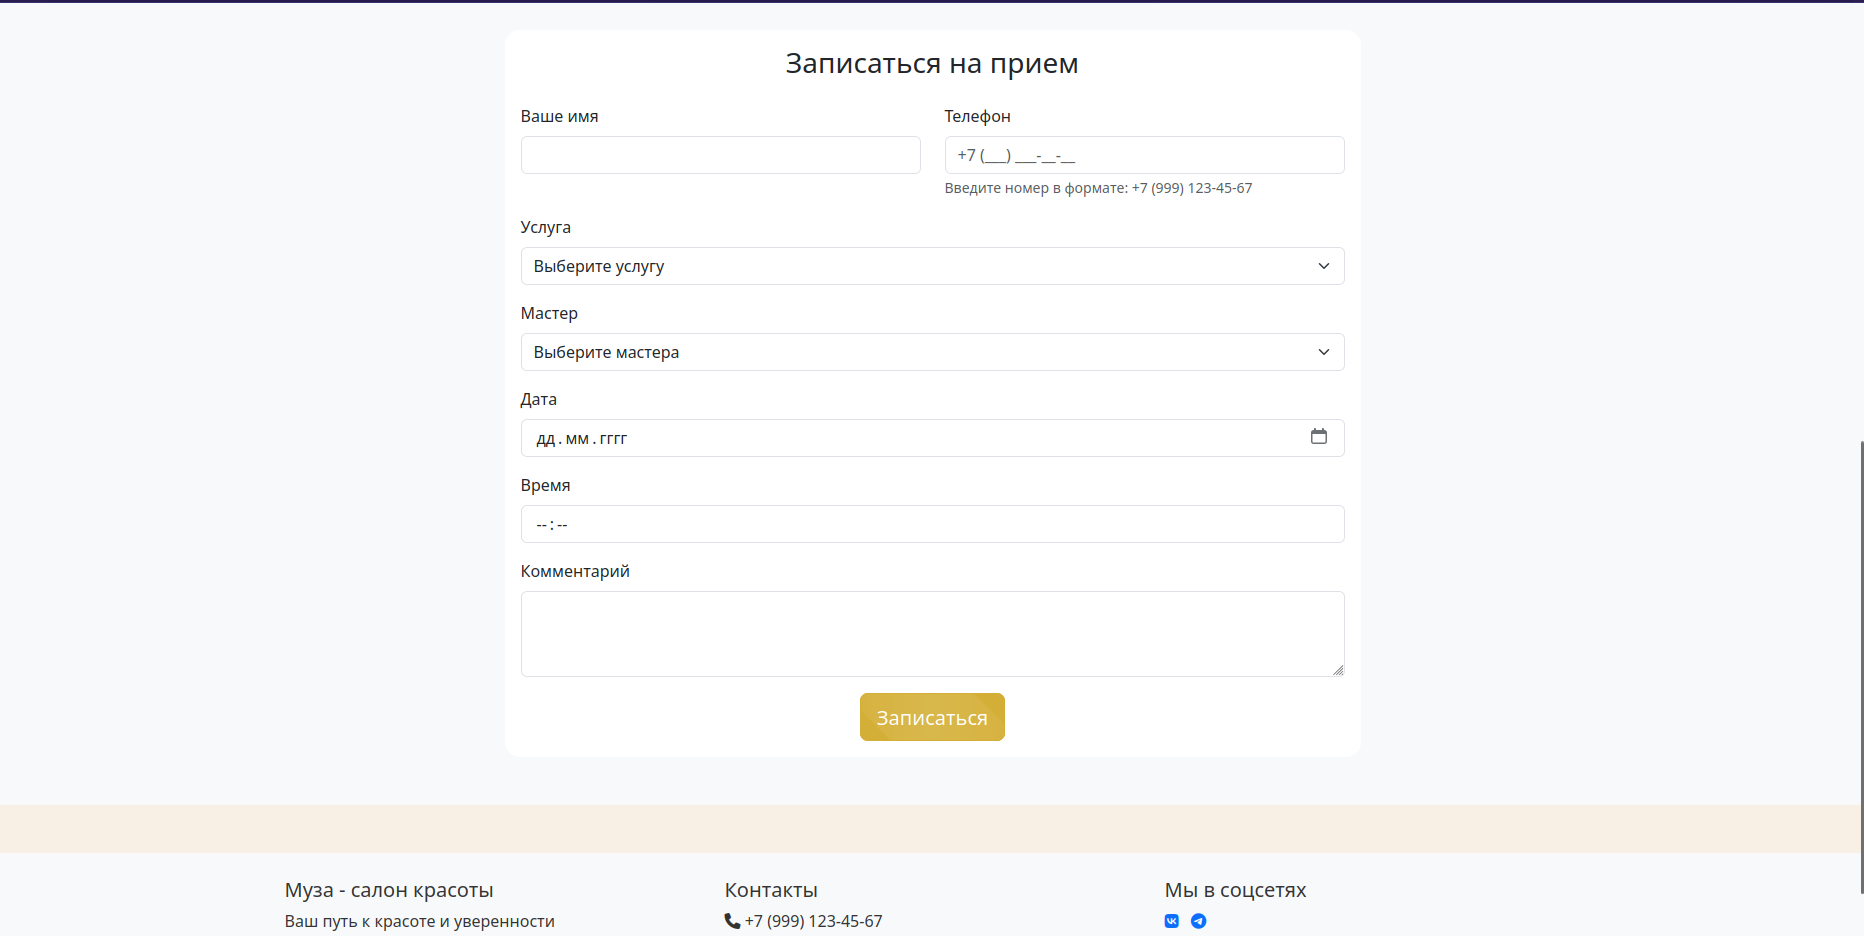
Task: Click inside the 'Комментарий' text area
Action: [x=930, y=633]
